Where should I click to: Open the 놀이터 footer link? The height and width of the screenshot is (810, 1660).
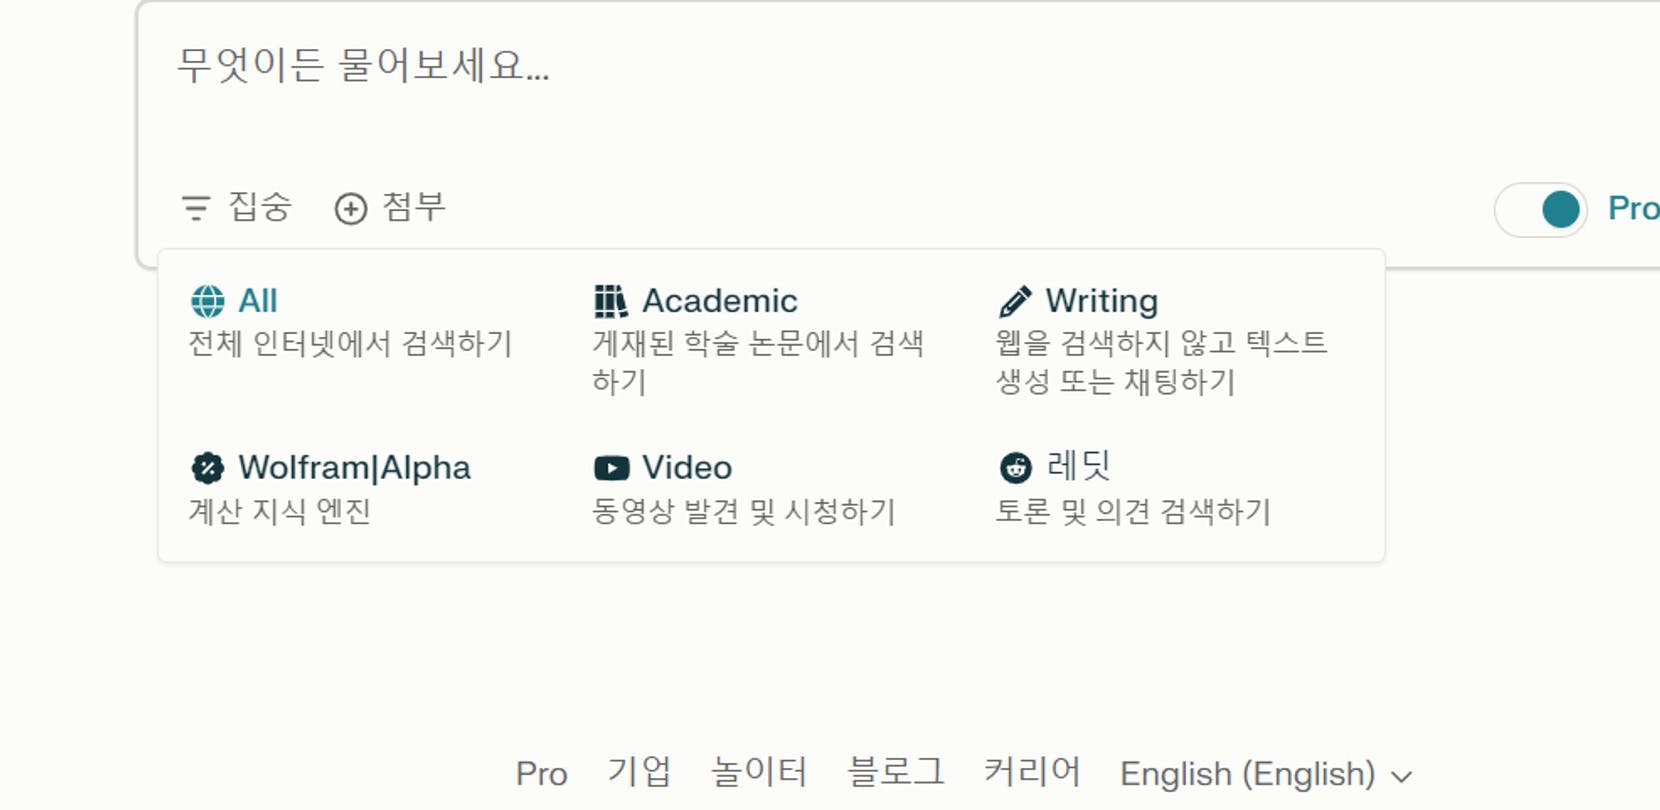pos(758,773)
